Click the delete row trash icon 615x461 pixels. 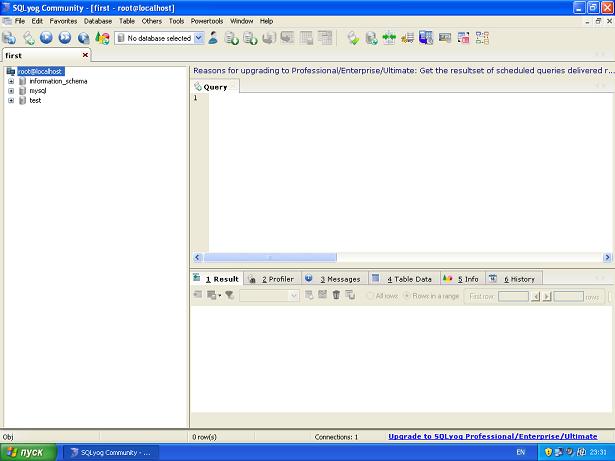336,295
